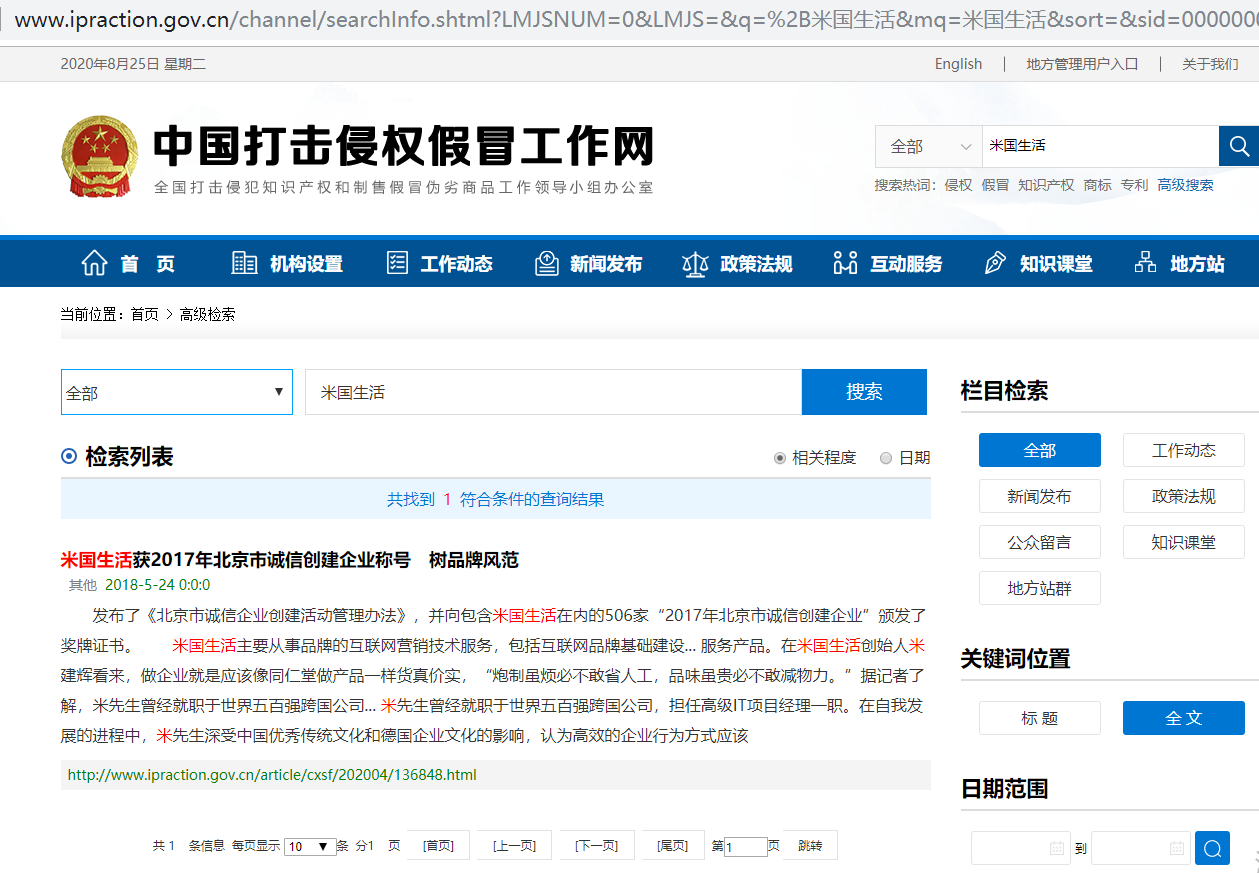Click hot search term 侵权
This screenshot has width=1259, height=873.
click(x=958, y=185)
